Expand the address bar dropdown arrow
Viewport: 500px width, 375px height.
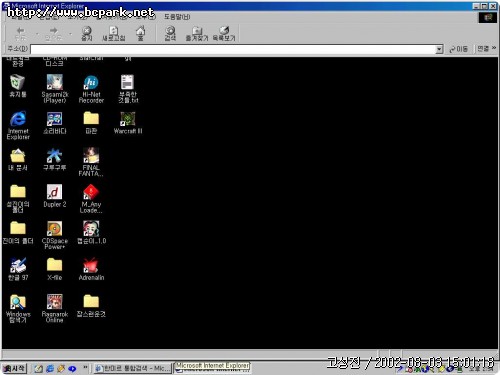pos(439,49)
